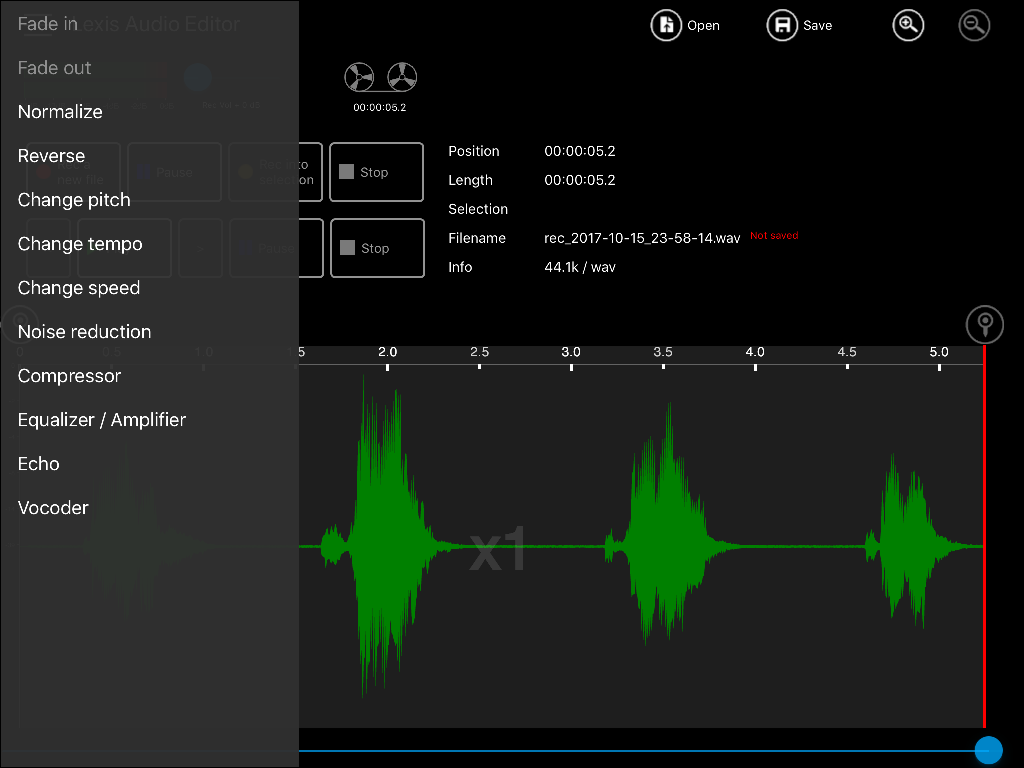Choose Fade in from the effects menu
1024x768 pixels.
click(x=48, y=24)
